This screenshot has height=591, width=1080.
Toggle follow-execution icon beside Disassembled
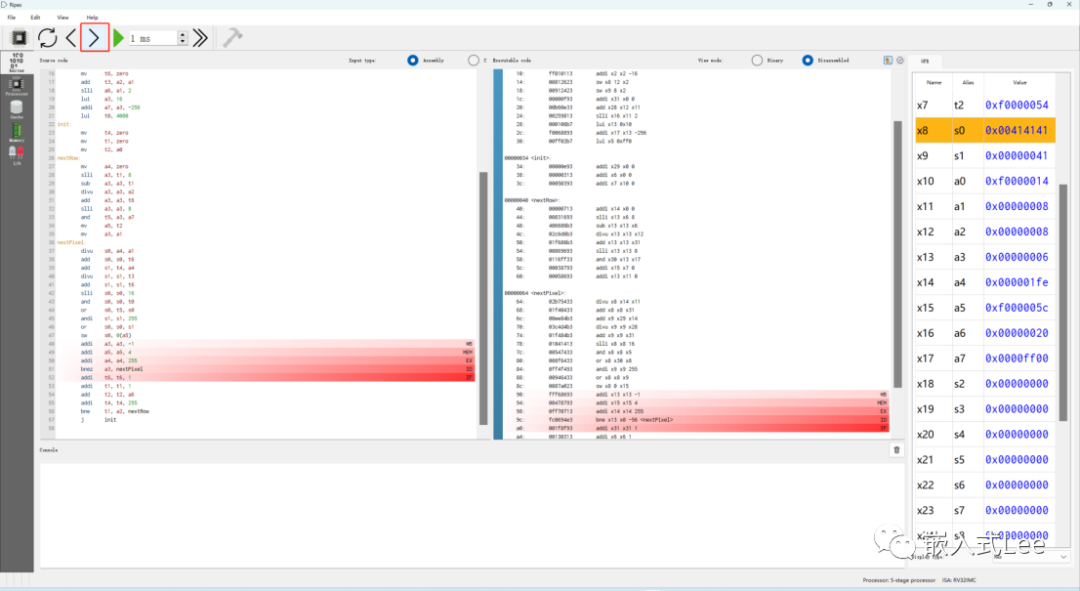pos(888,61)
